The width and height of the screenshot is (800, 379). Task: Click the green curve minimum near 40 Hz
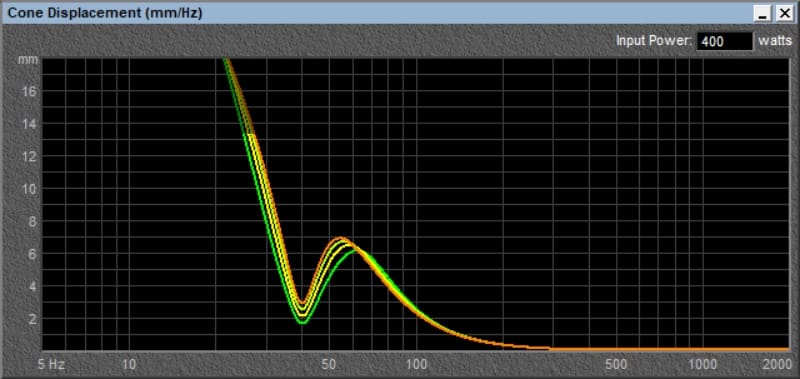(302, 322)
